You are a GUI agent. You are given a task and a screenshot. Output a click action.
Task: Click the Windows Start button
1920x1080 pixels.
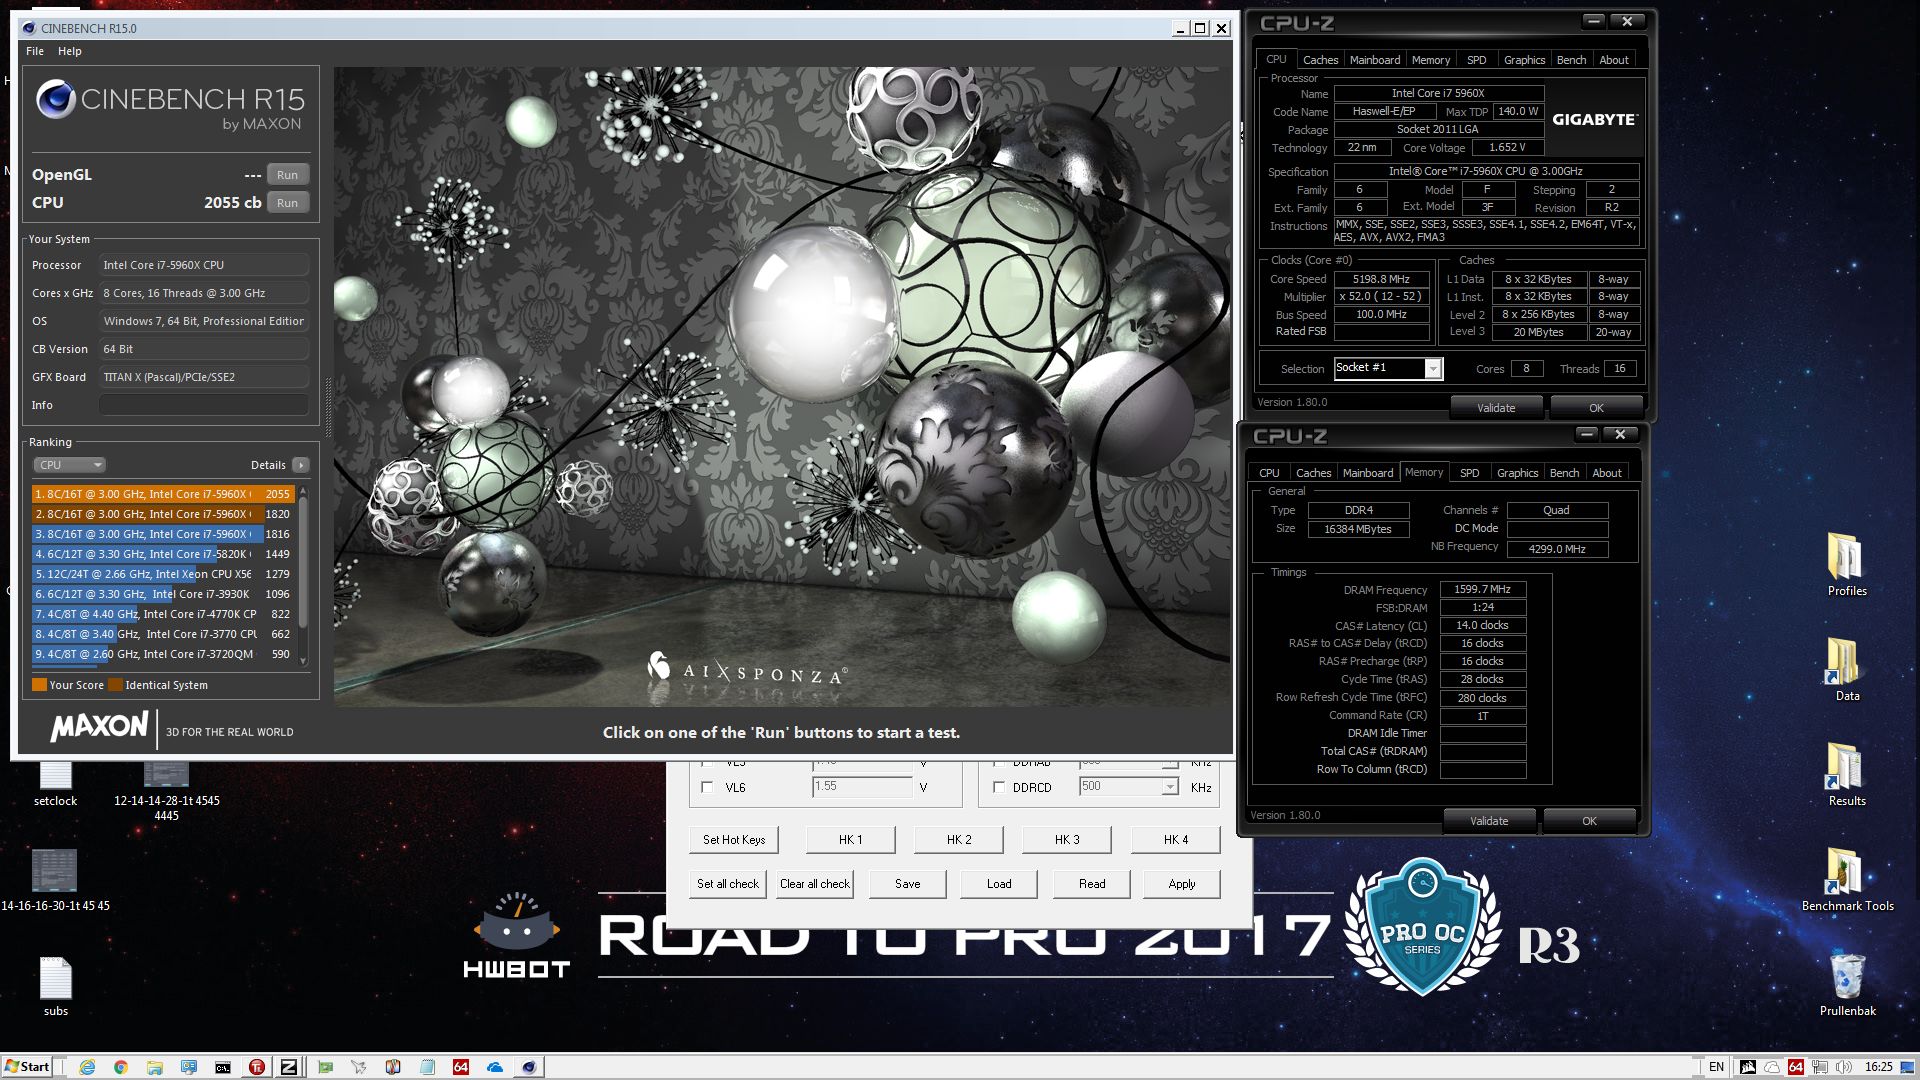pos(27,1067)
